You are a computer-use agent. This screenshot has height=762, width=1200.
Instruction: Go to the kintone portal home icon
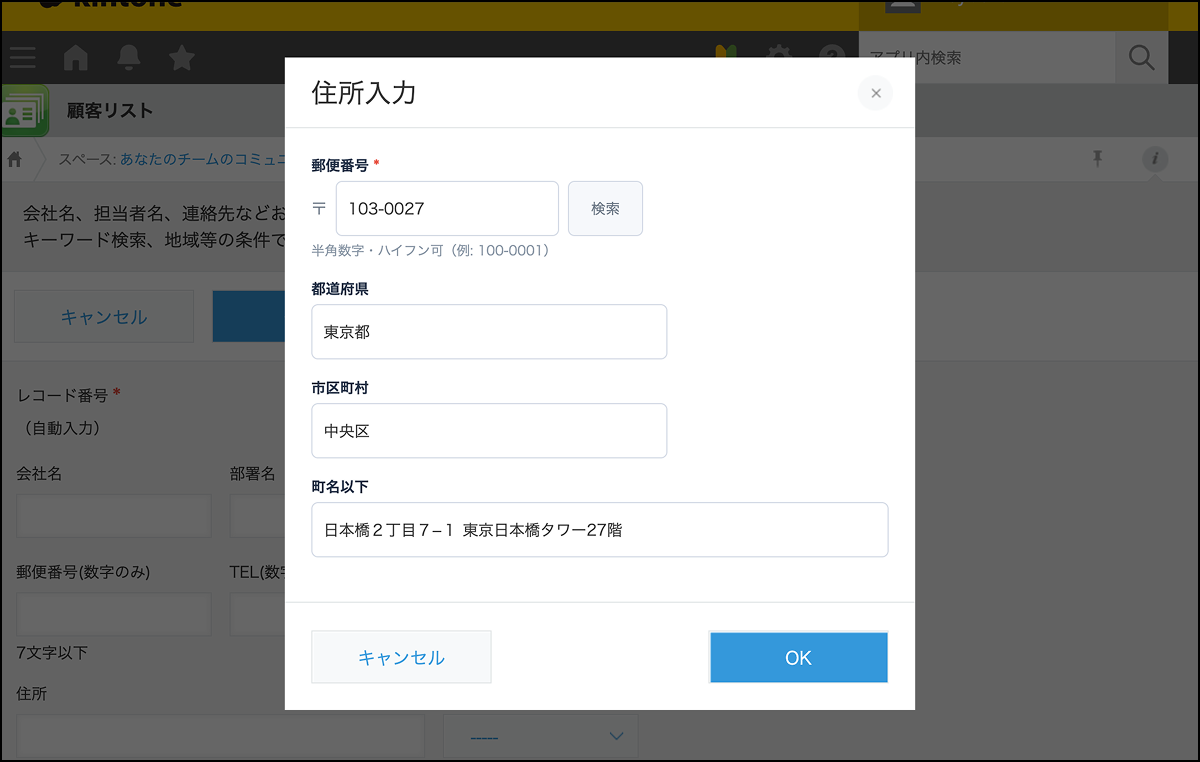point(76,58)
